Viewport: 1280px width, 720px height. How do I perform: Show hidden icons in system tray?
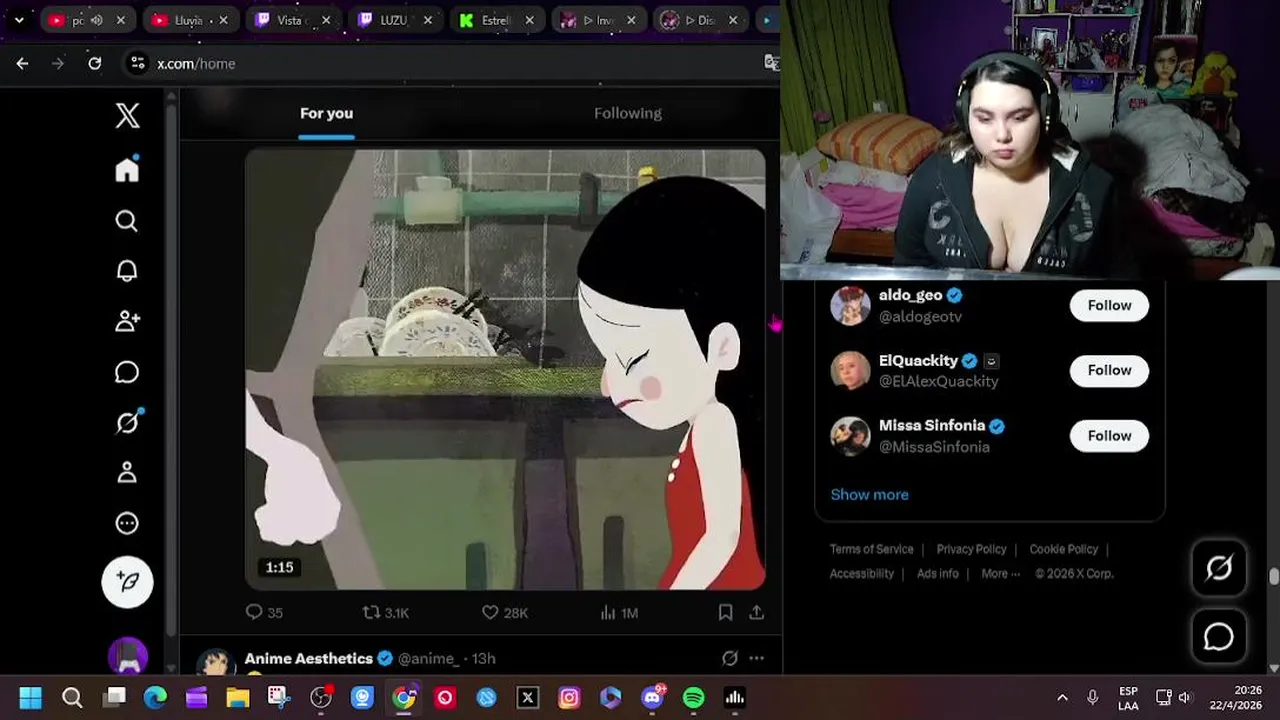point(1062,698)
